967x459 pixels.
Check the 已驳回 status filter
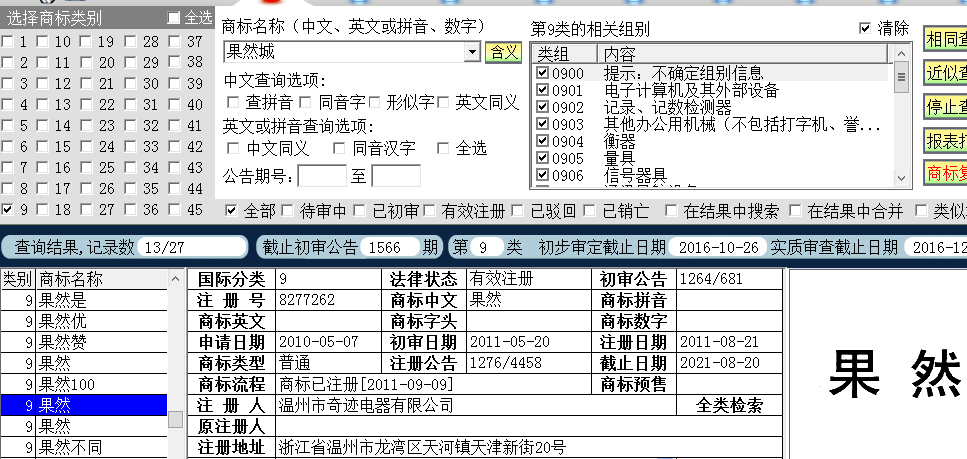pyautogui.click(x=517, y=211)
